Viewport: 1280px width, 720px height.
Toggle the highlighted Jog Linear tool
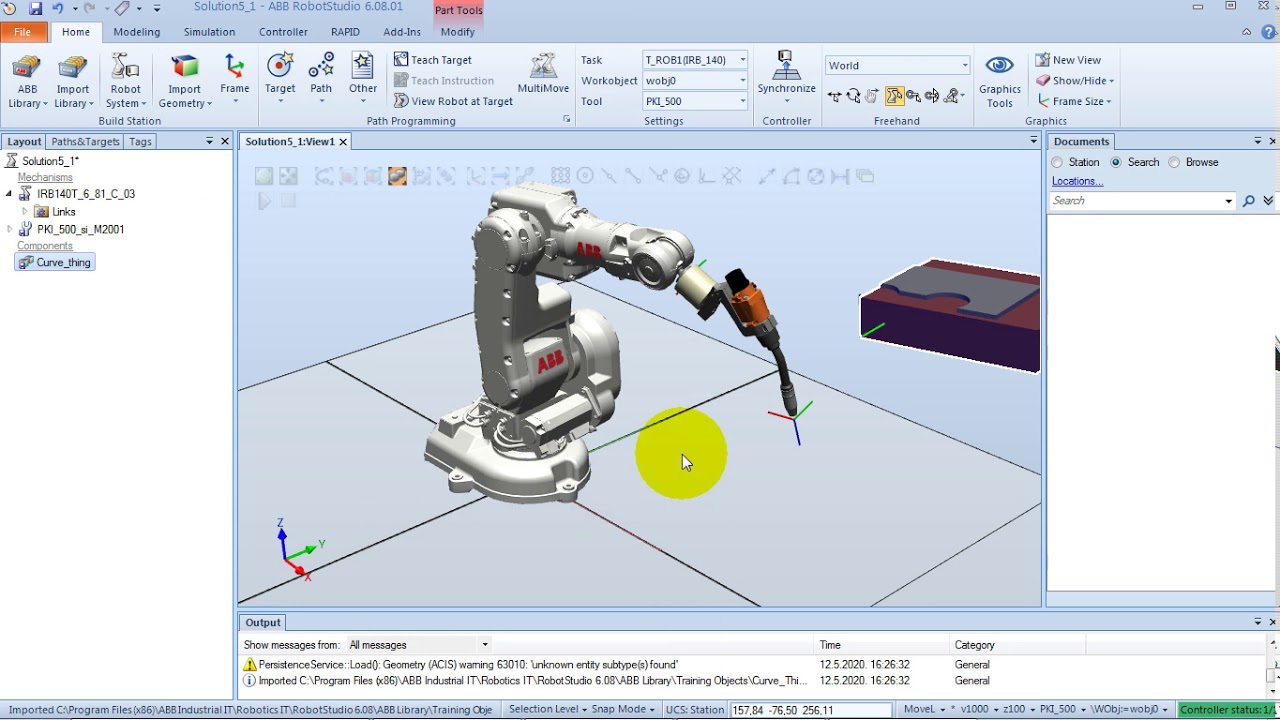pyautogui.click(x=894, y=96)
